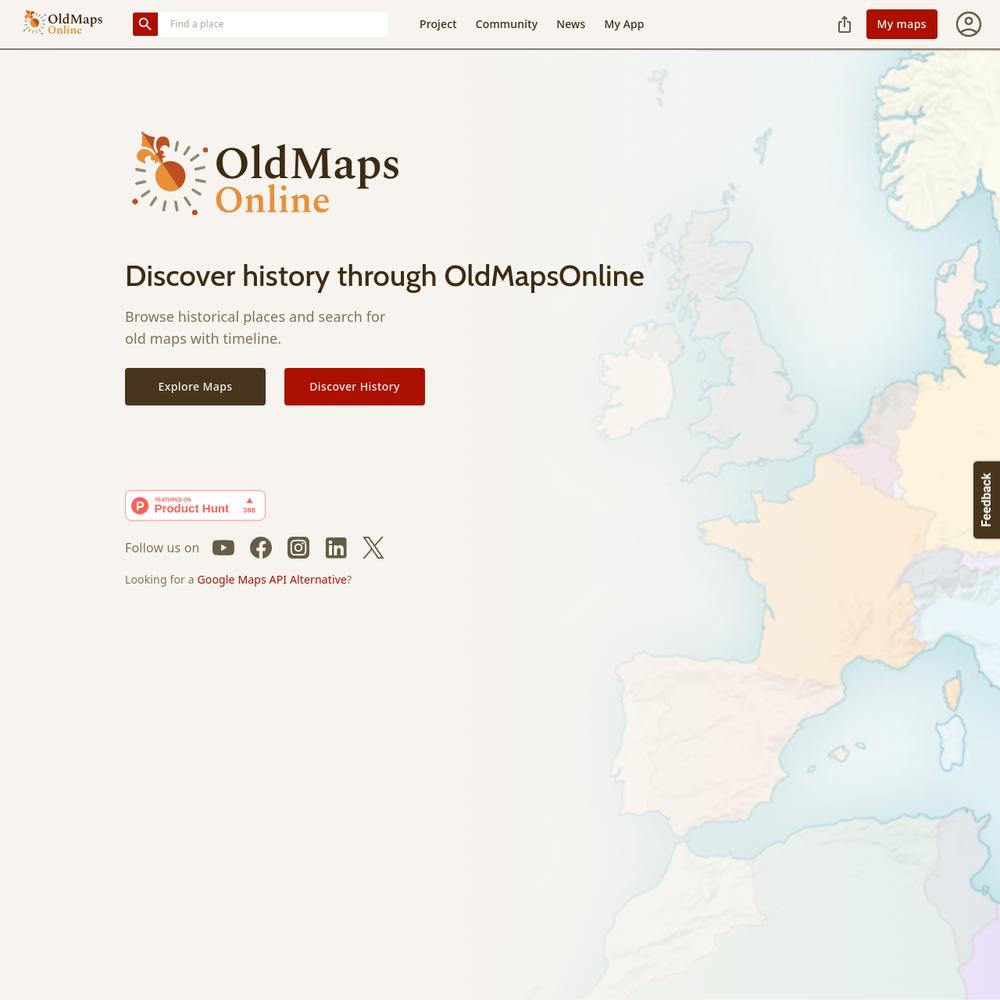Click the red search magnifier icon
Screen dimensions: 1000x1000
click(x=145, y=24)
